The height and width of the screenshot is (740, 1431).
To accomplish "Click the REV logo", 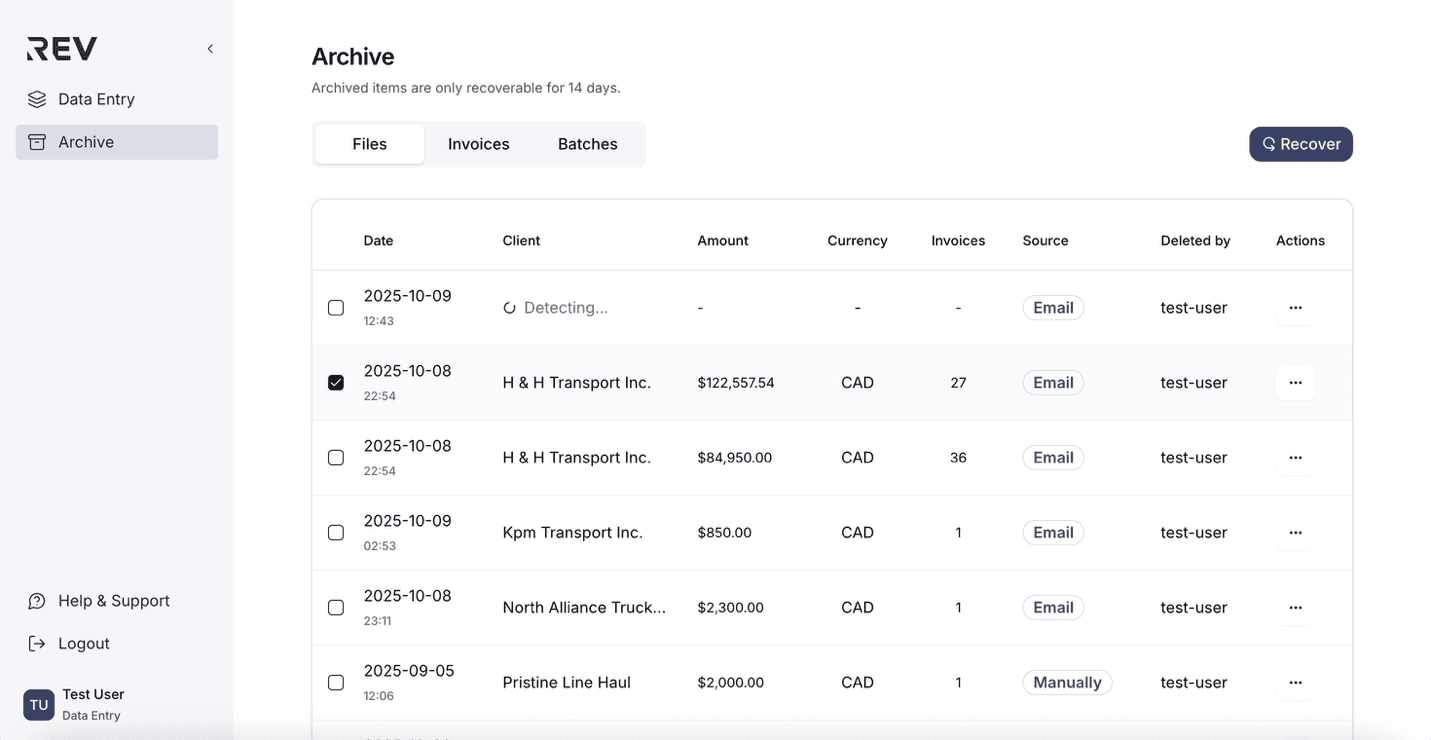I will pos(62,49).
